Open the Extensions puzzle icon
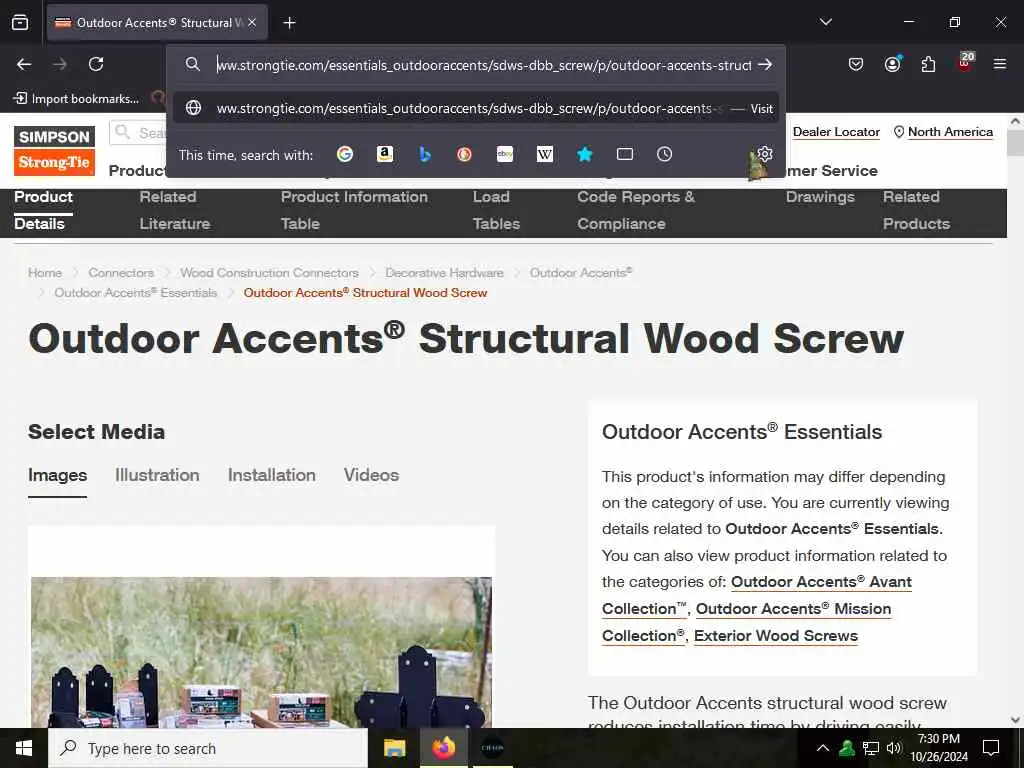This screenshot has height=768, width=1024. pos(928,64)
